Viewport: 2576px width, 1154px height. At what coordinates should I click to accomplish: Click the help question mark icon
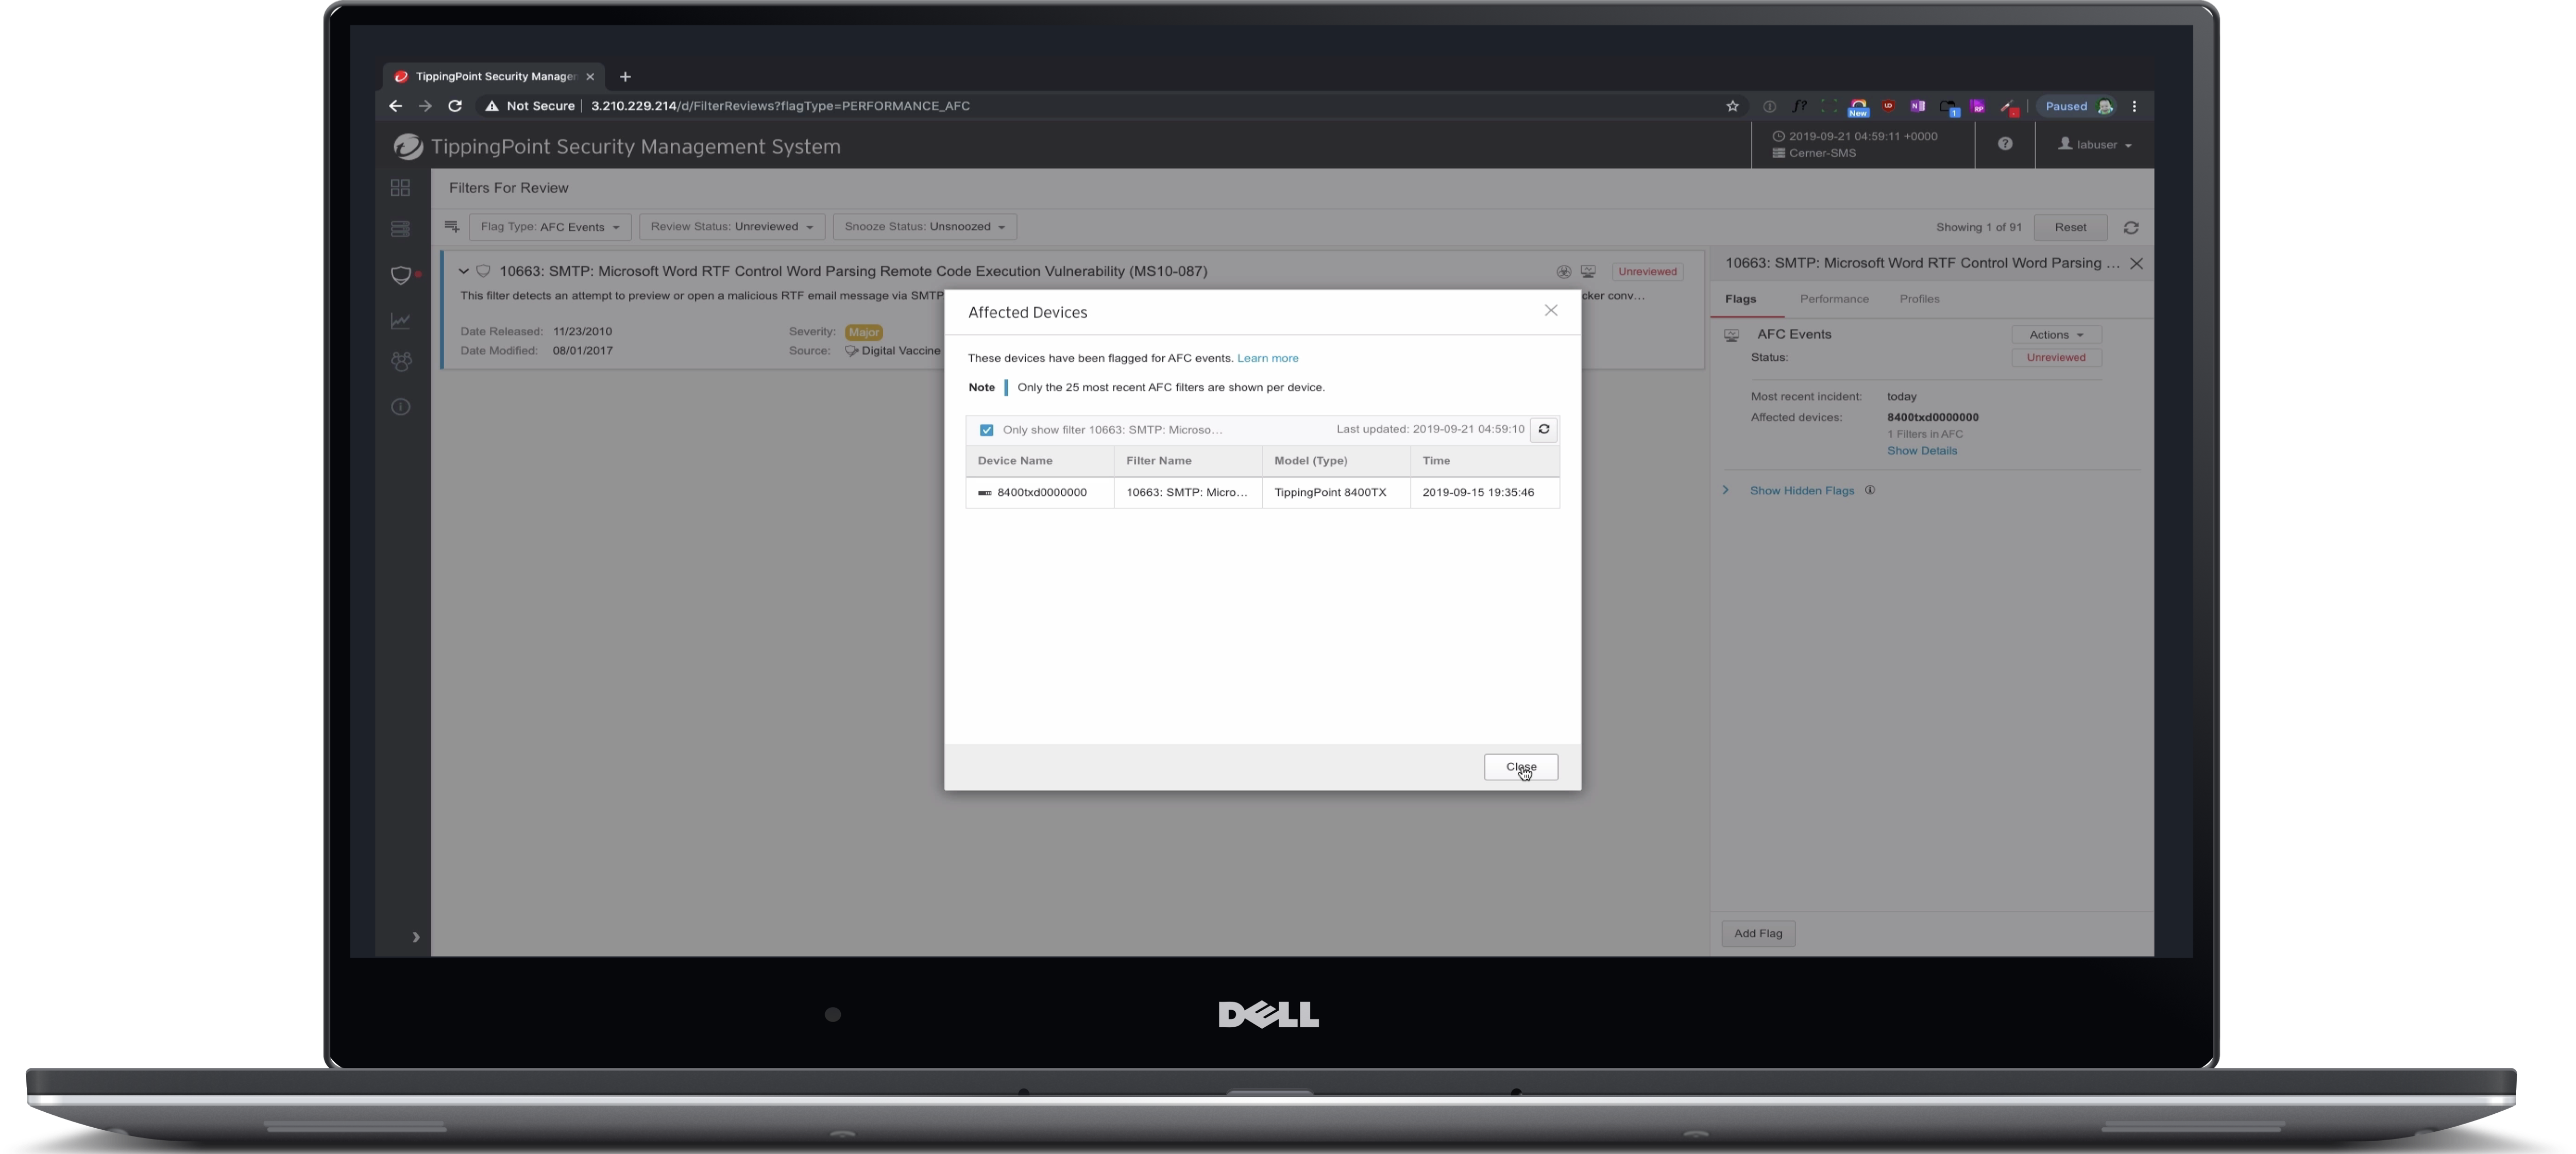point(2005,144)
